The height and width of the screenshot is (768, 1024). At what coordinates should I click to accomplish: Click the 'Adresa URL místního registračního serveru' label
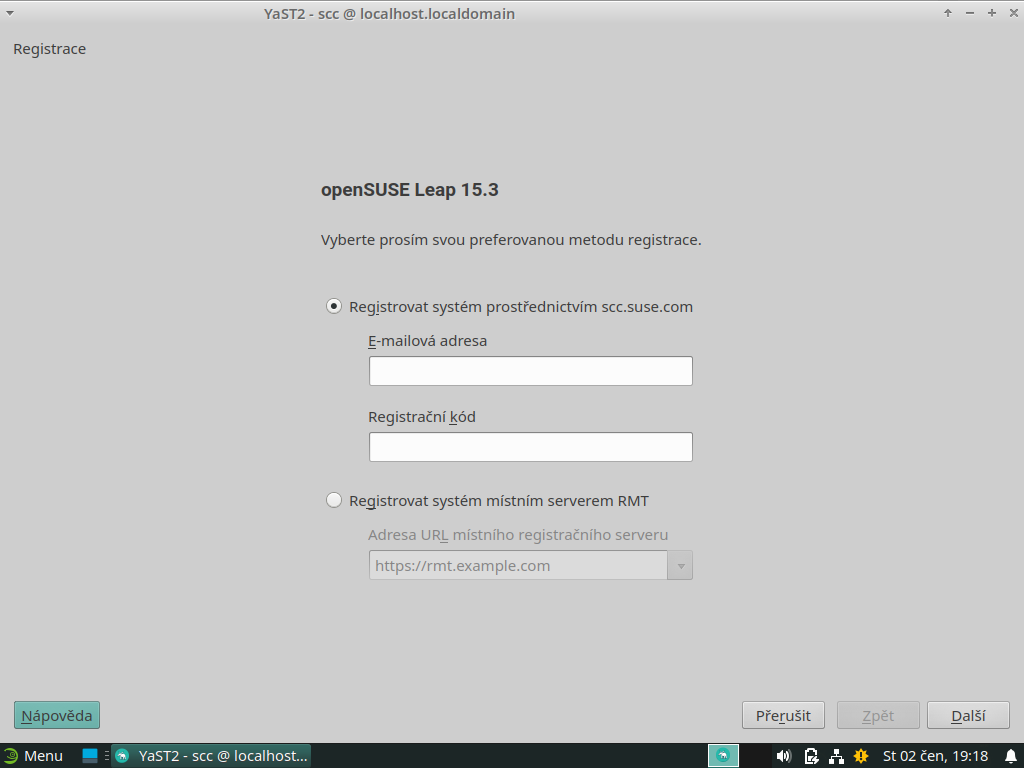(518, 535)
